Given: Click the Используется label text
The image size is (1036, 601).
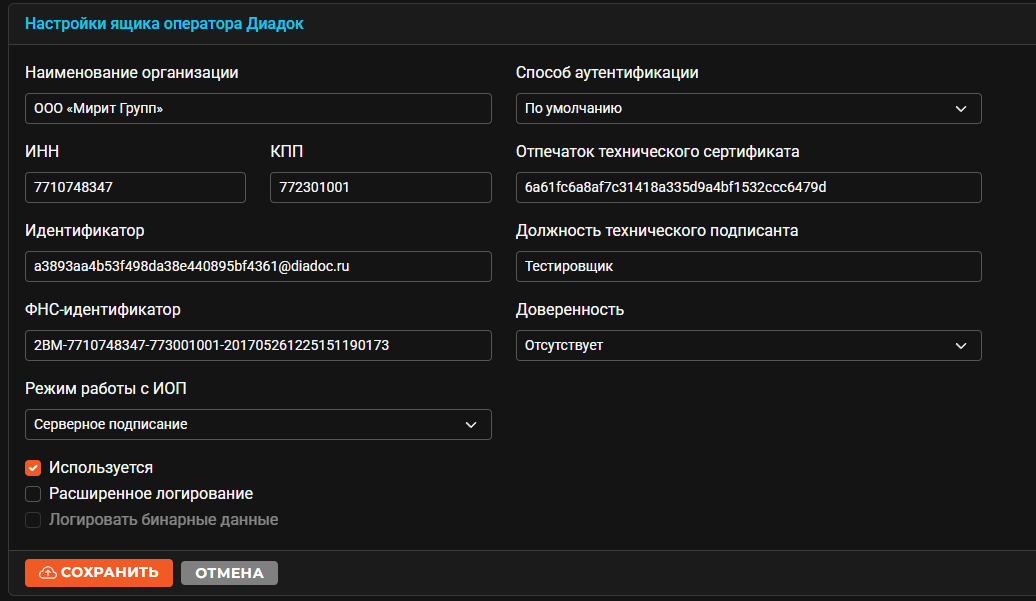Looking at the screenshot, I should coord(101,468).
